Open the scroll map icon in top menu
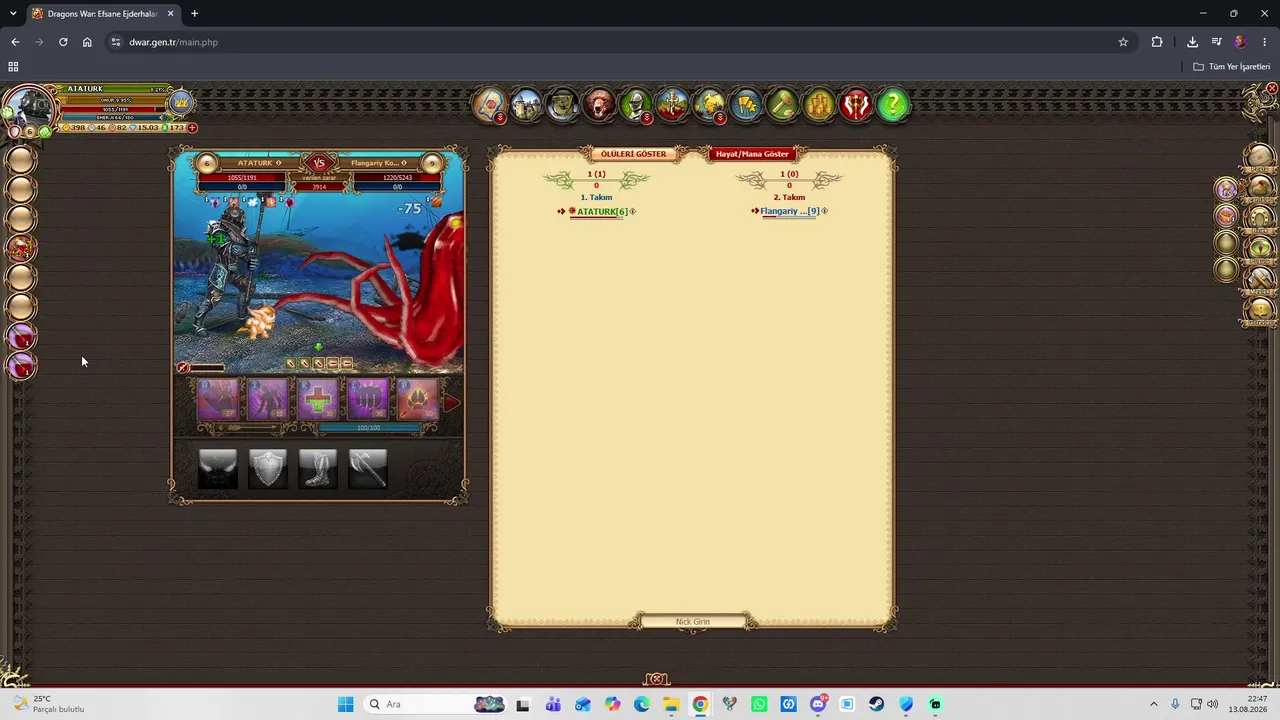The width and height of the screenshot is (1280, 720). point(489,104)
